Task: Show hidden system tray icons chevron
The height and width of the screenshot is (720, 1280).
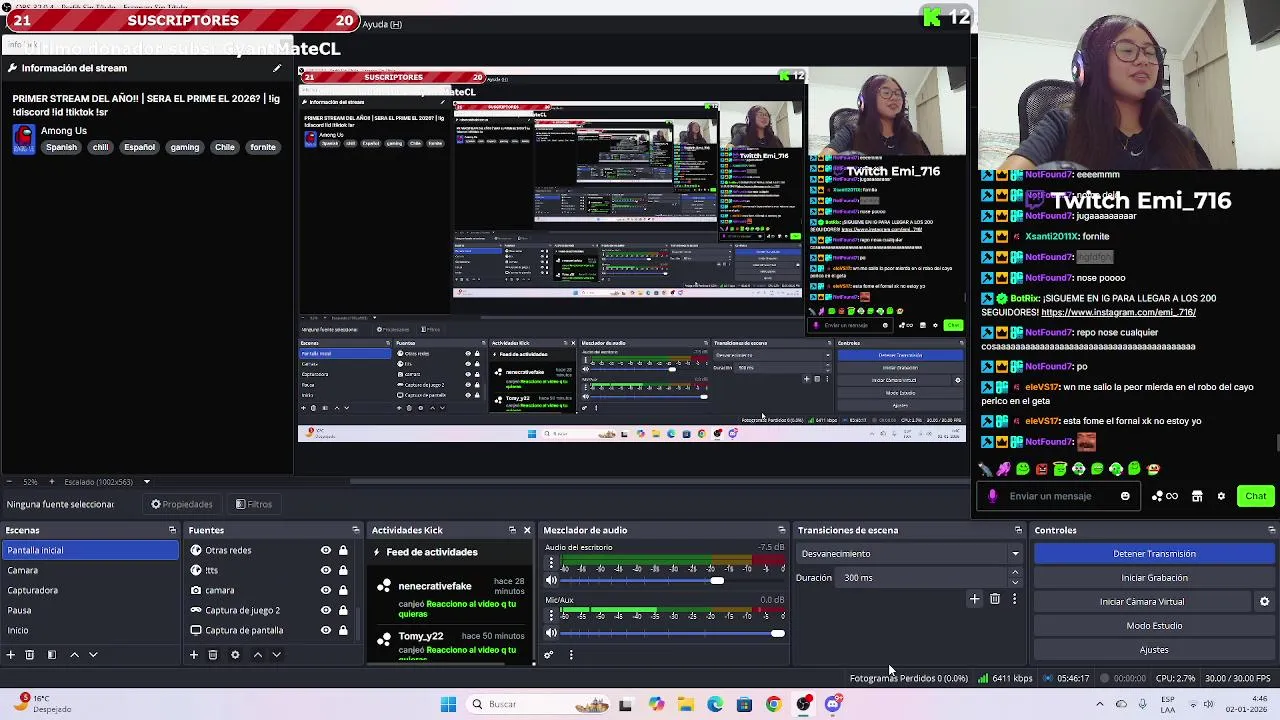Action: coord(1100,704)
